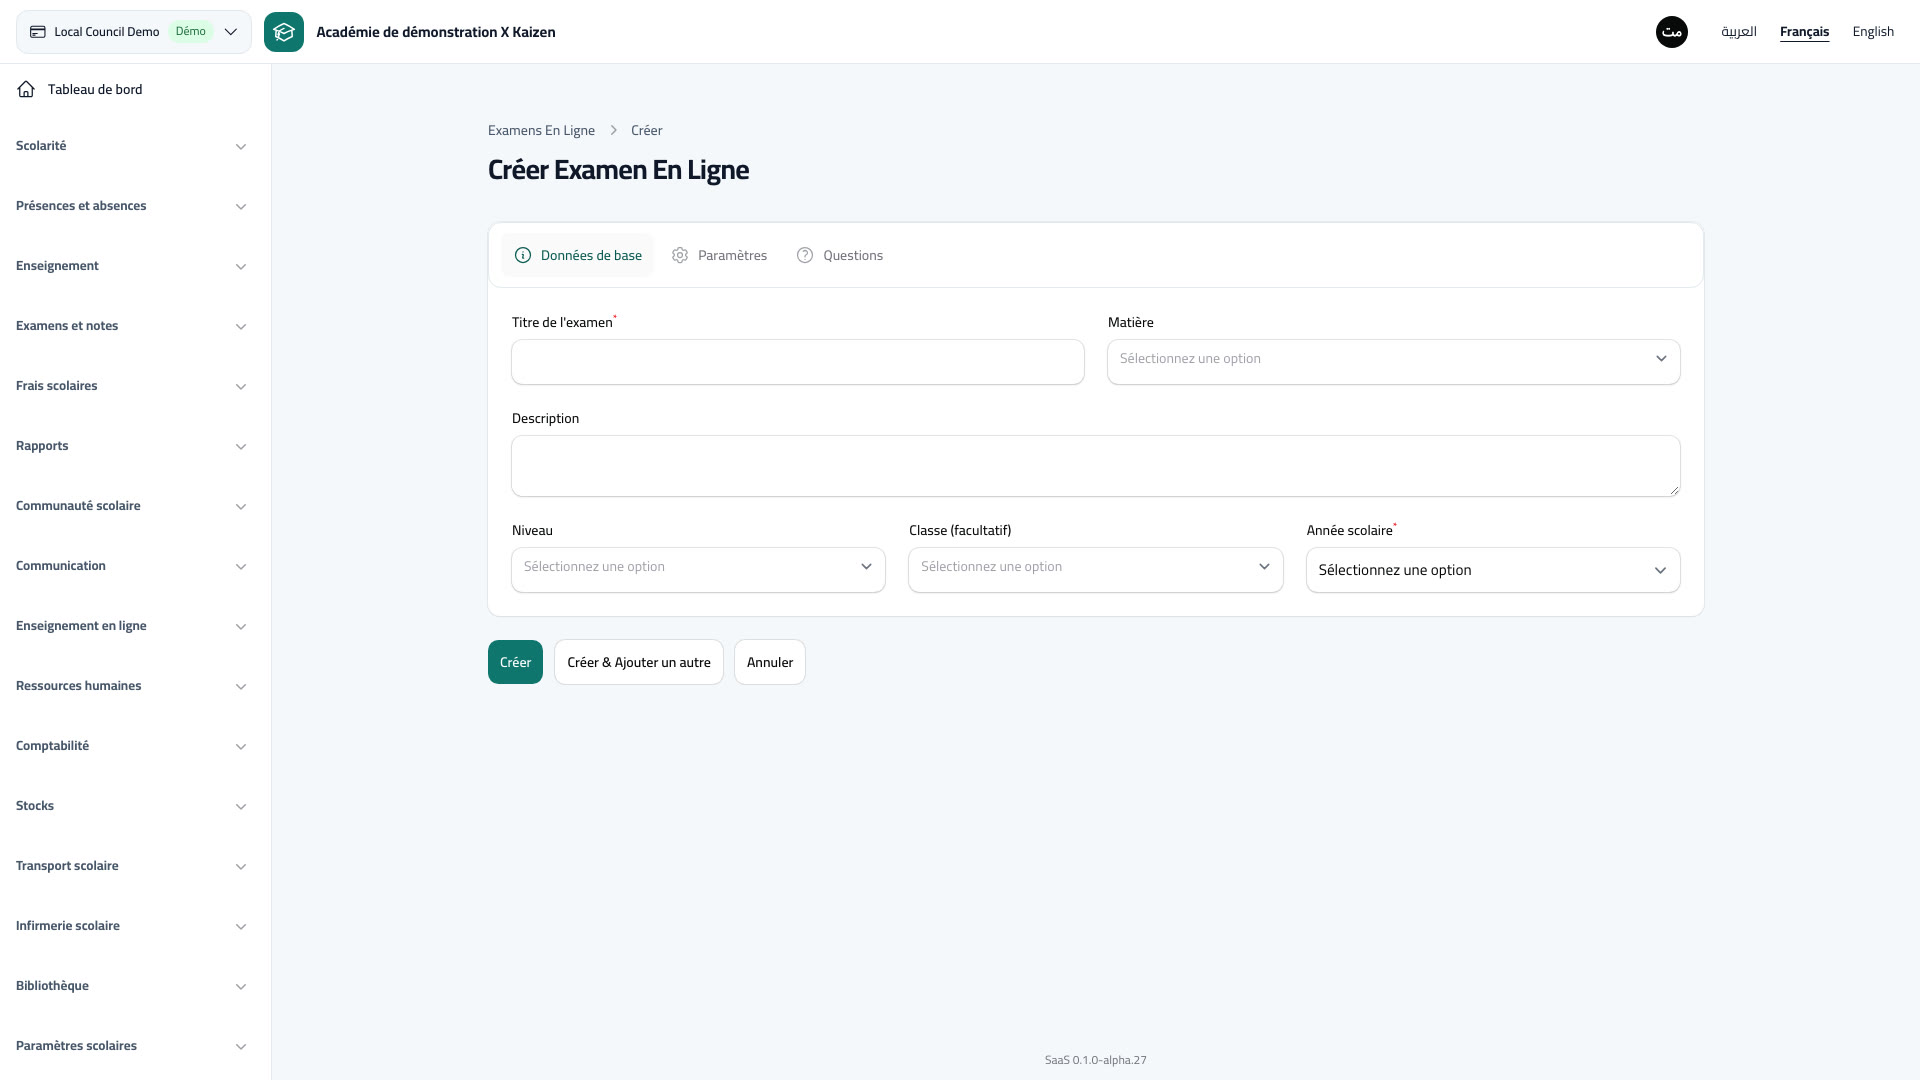Click the home icon beside Tableau de bord
Viewport: 1920px width, 1080px height.
pyautogui.click(x=26, y=89)
